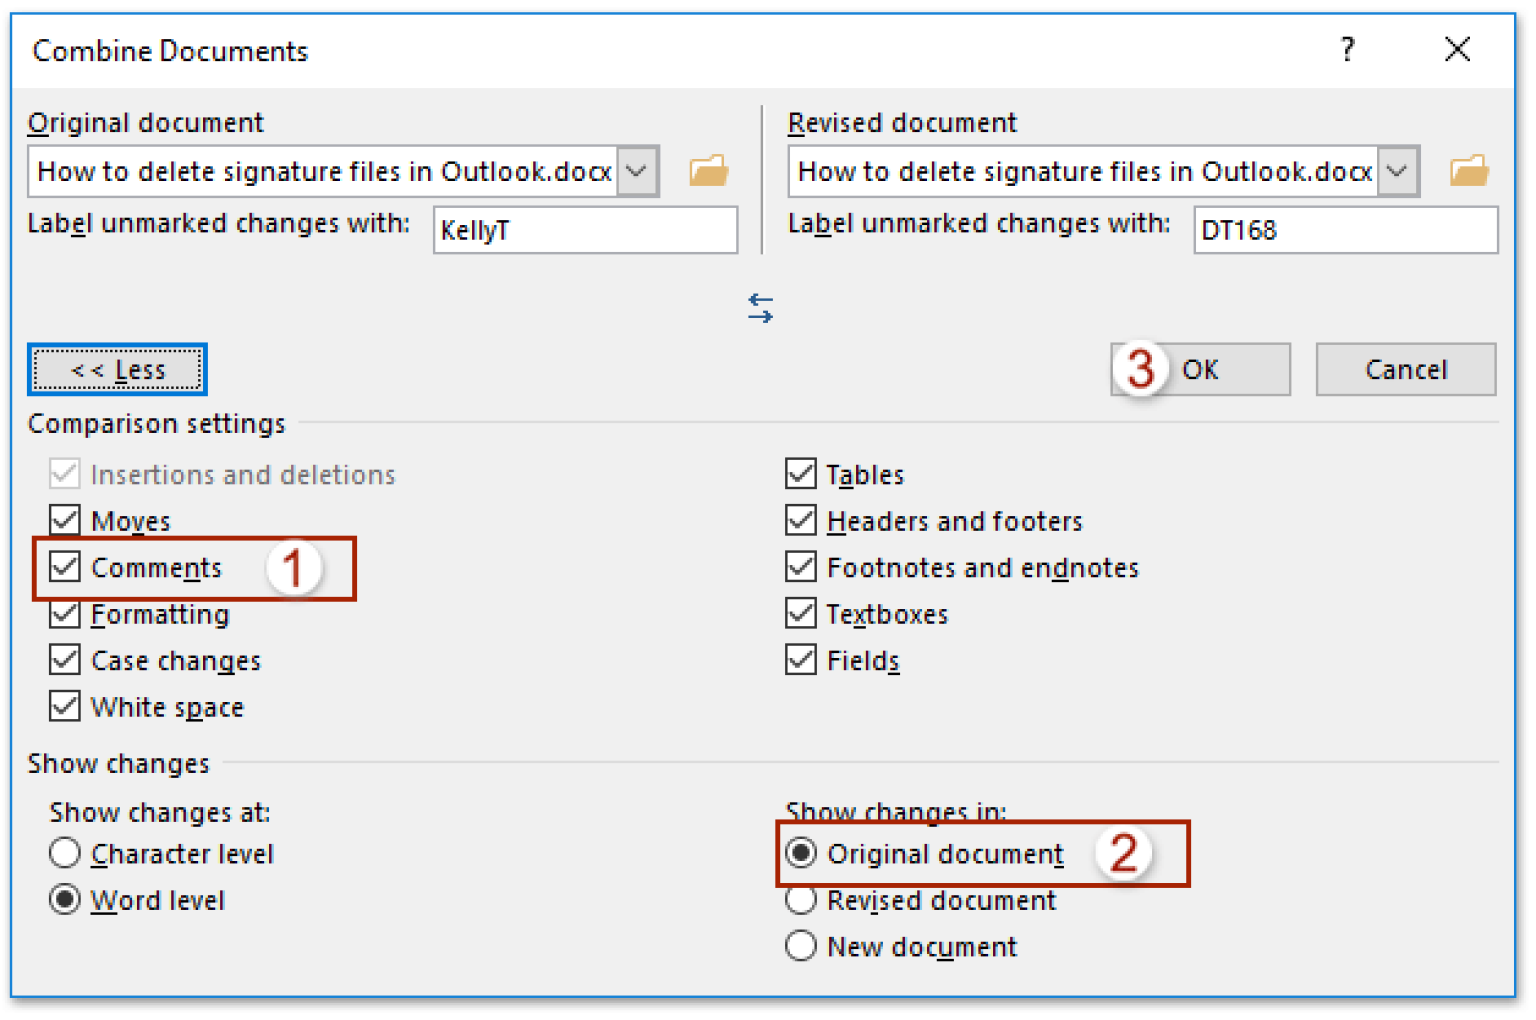Screen dimensions: 1536x1020
Task: Disable the Formatting comparison option
Action: (x=64, y=614)
